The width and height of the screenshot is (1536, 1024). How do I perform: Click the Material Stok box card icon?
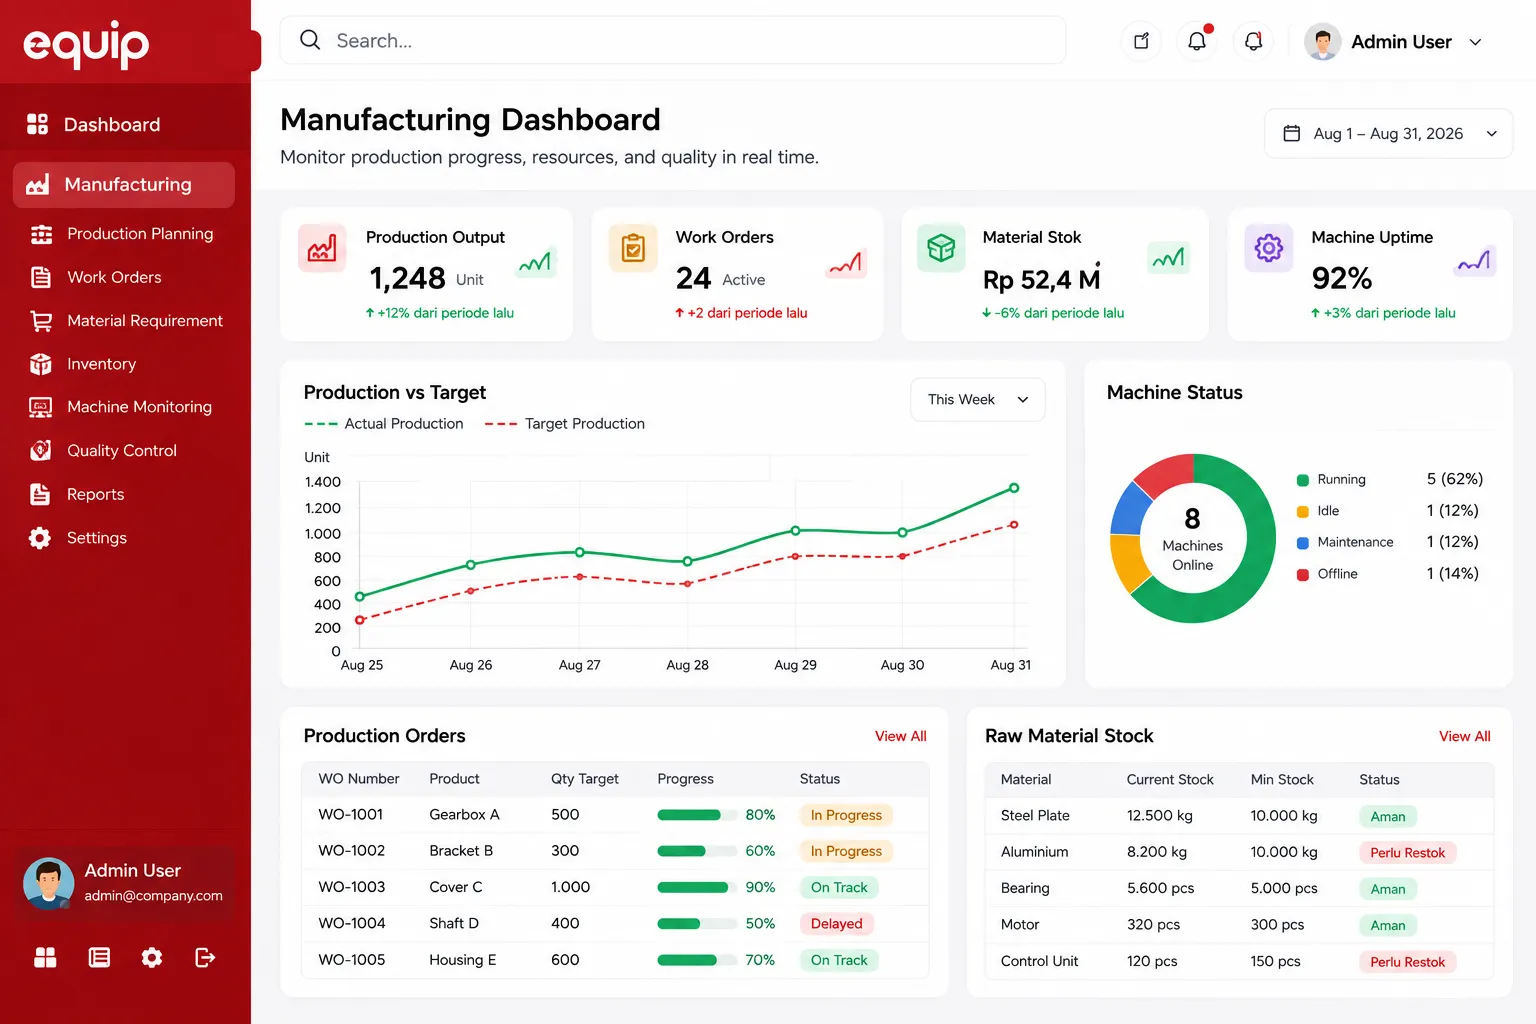click(941, 248)
